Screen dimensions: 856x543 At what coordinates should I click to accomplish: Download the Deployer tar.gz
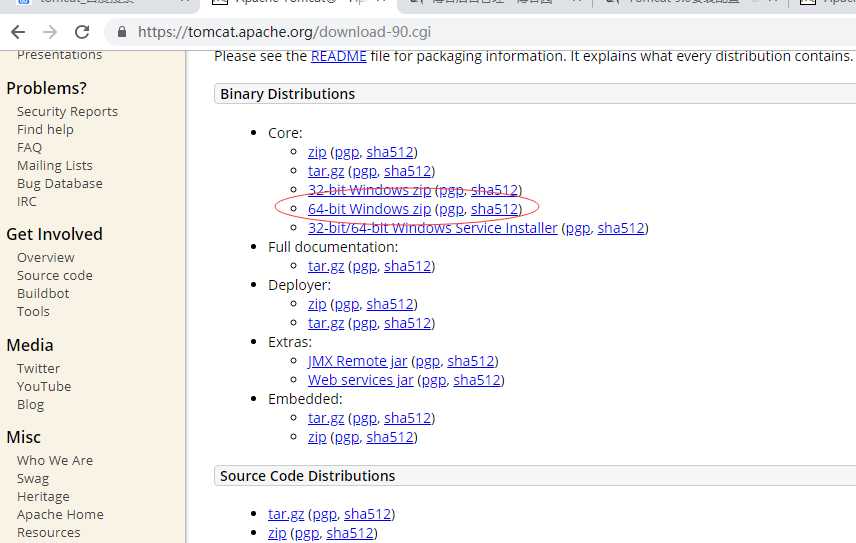click(326, 323)
